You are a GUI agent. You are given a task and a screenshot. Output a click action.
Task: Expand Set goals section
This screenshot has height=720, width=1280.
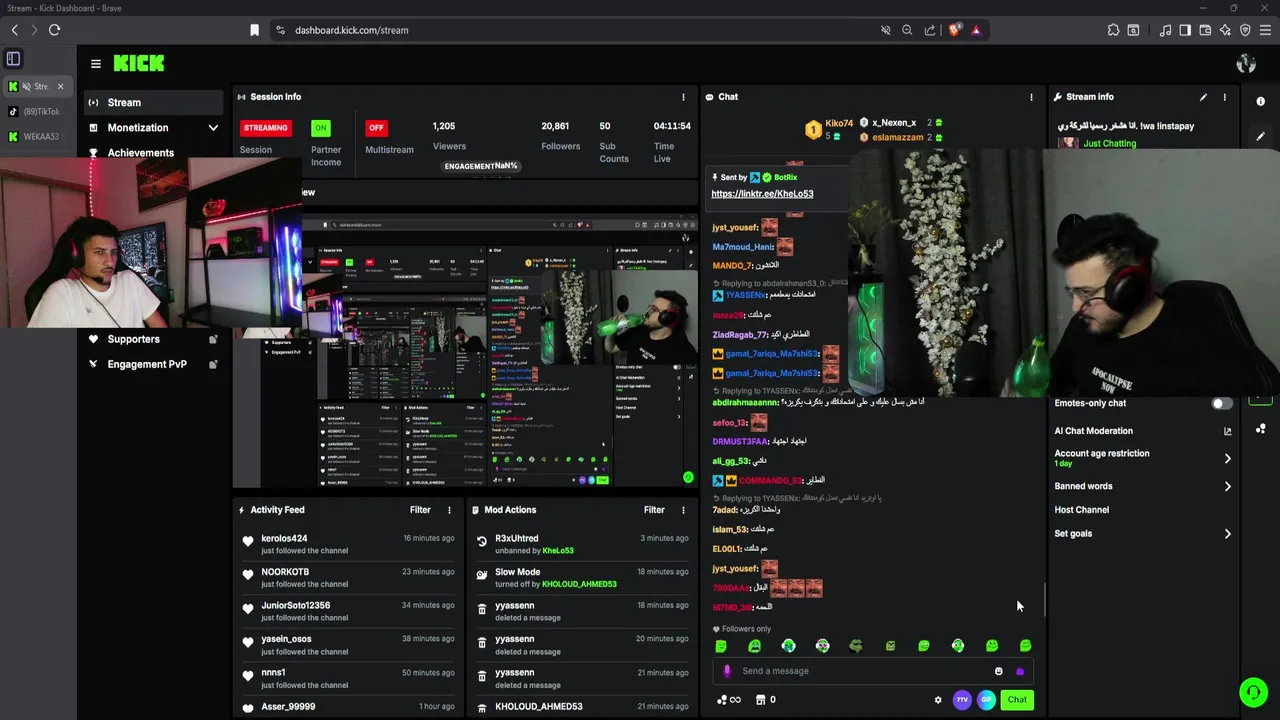click(1143, 534)
